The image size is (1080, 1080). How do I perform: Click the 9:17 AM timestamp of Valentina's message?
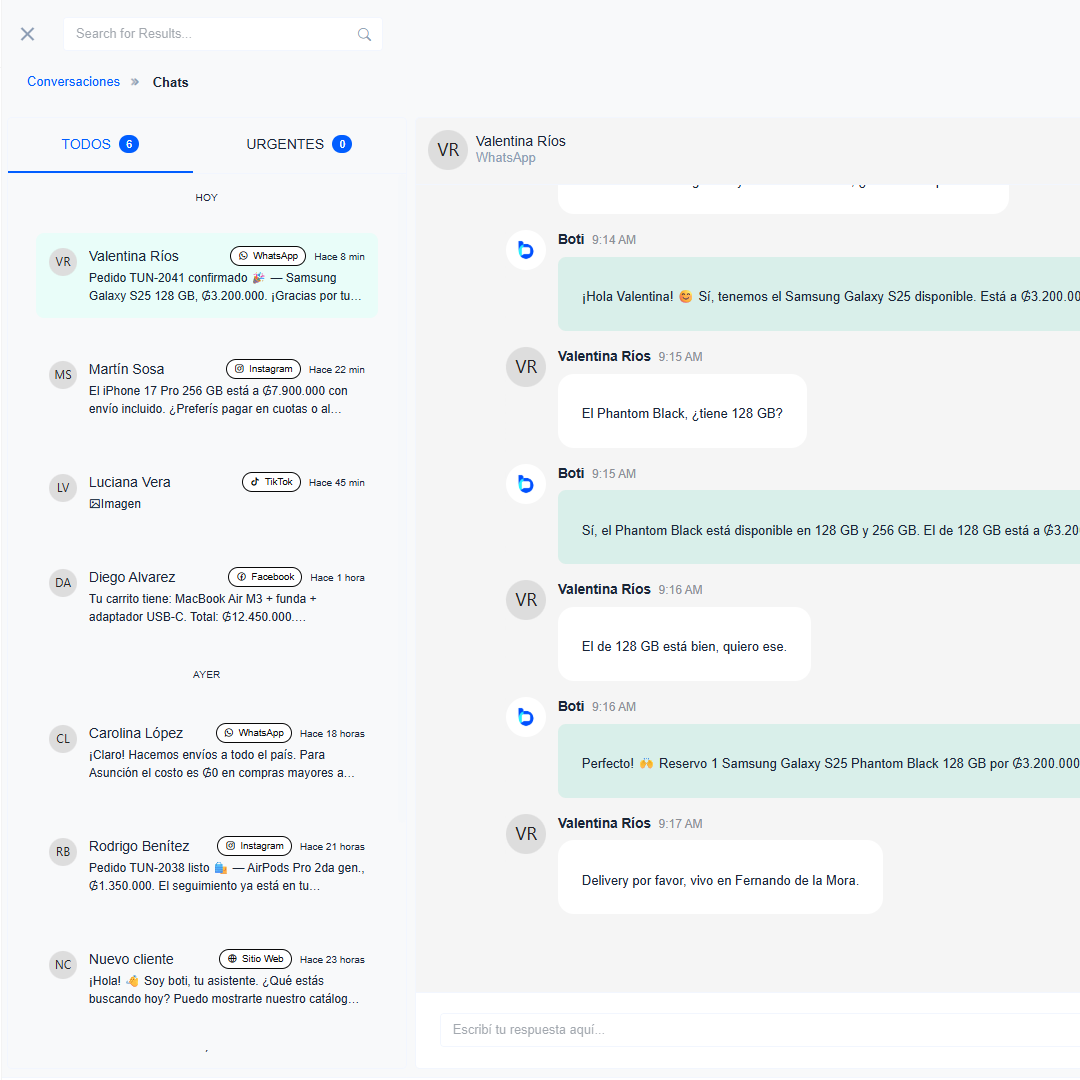tap(680, 824)
